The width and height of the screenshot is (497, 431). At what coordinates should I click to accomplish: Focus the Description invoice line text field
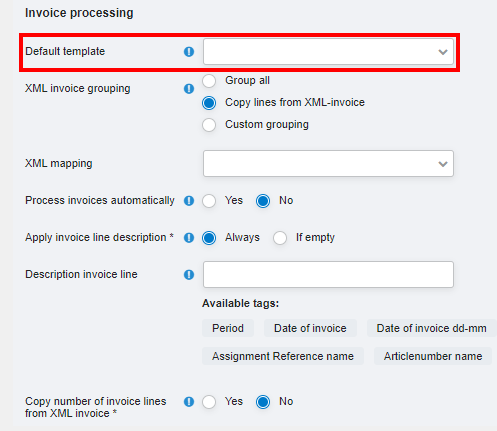point(328,275)
